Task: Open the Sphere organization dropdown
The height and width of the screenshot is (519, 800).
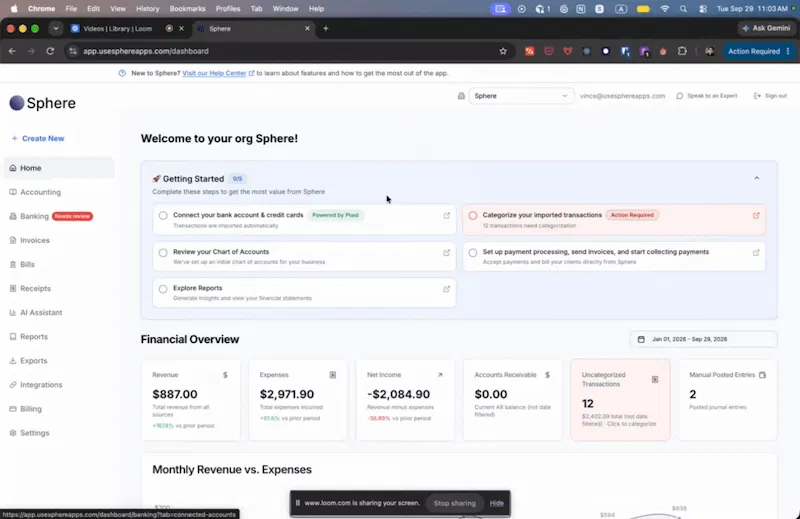Action: (520, 96)
